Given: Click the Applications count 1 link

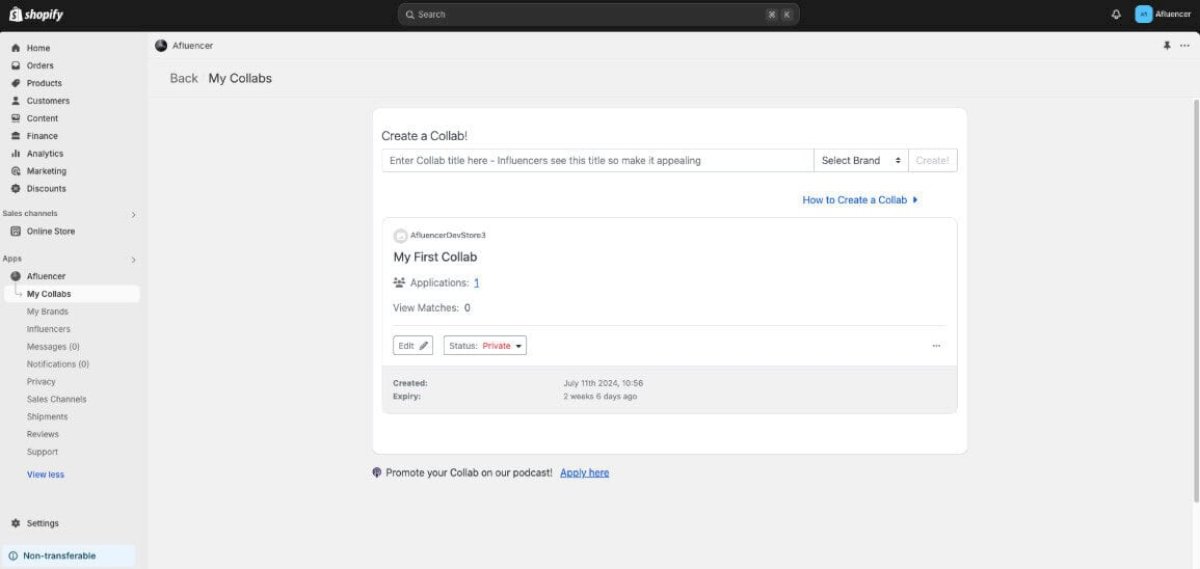Looking at the screenshot, I should click(x=477, y=283).
